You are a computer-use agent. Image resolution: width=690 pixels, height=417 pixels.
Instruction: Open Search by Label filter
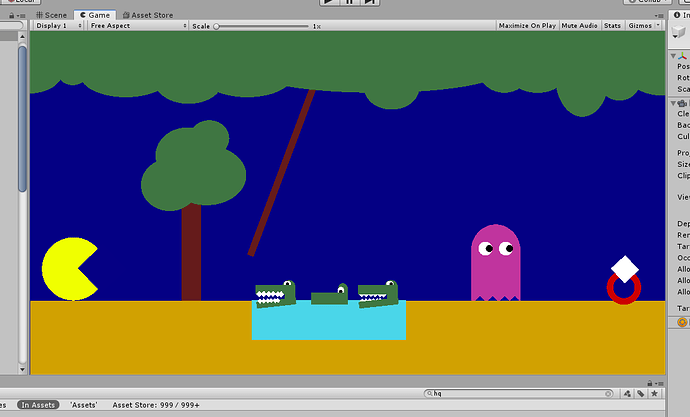point(641,394)
